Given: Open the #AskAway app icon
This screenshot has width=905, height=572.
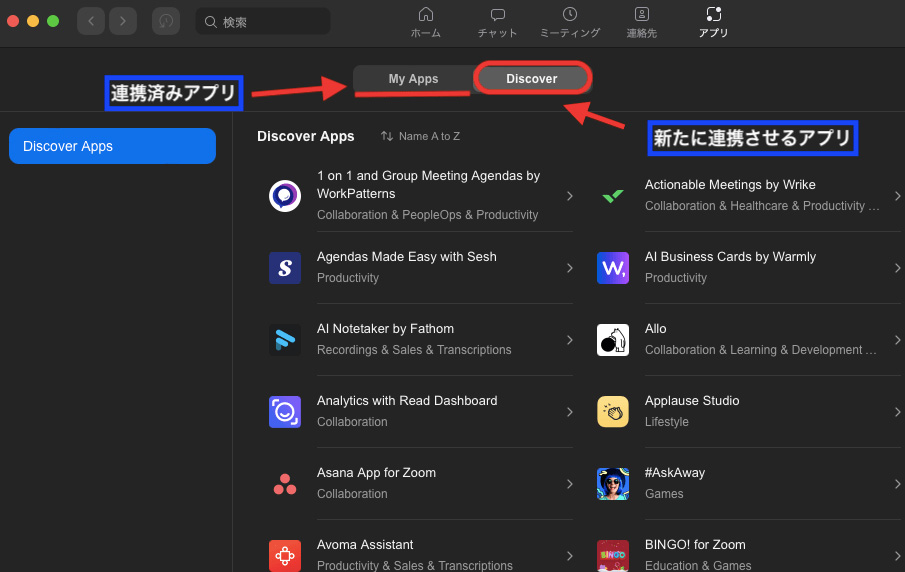Looking at the screenshot, I should (613, 484).
